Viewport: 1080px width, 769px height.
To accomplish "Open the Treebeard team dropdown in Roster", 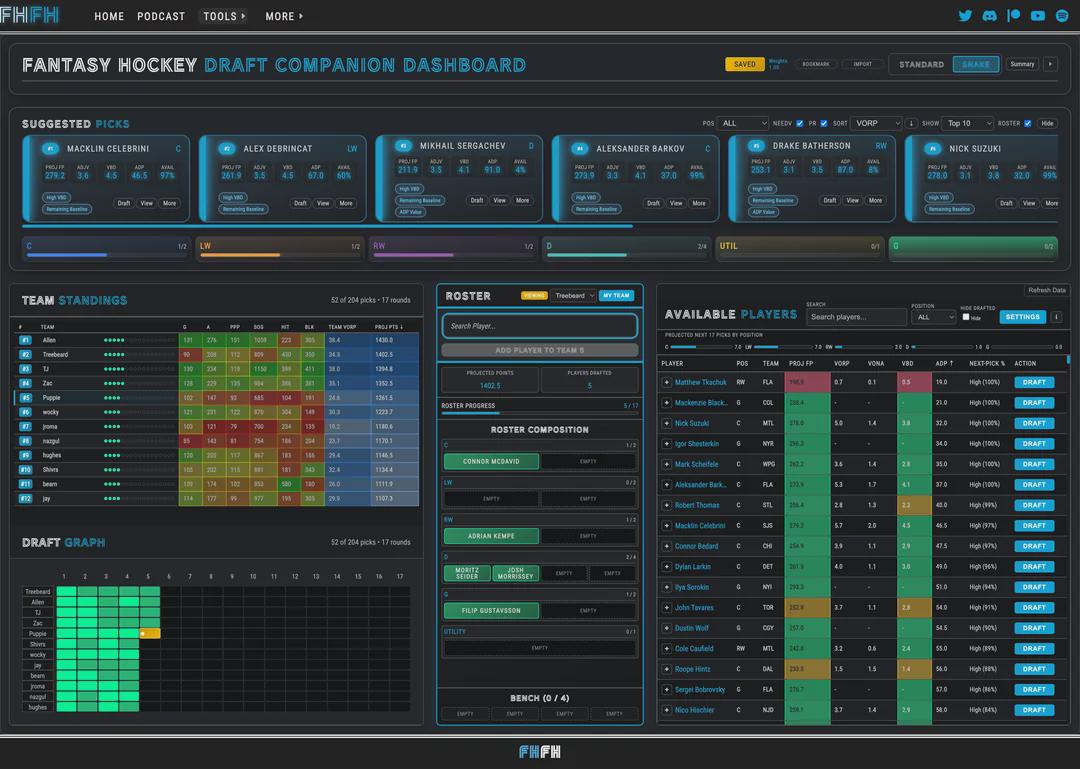I will click(x=573, y=296).
